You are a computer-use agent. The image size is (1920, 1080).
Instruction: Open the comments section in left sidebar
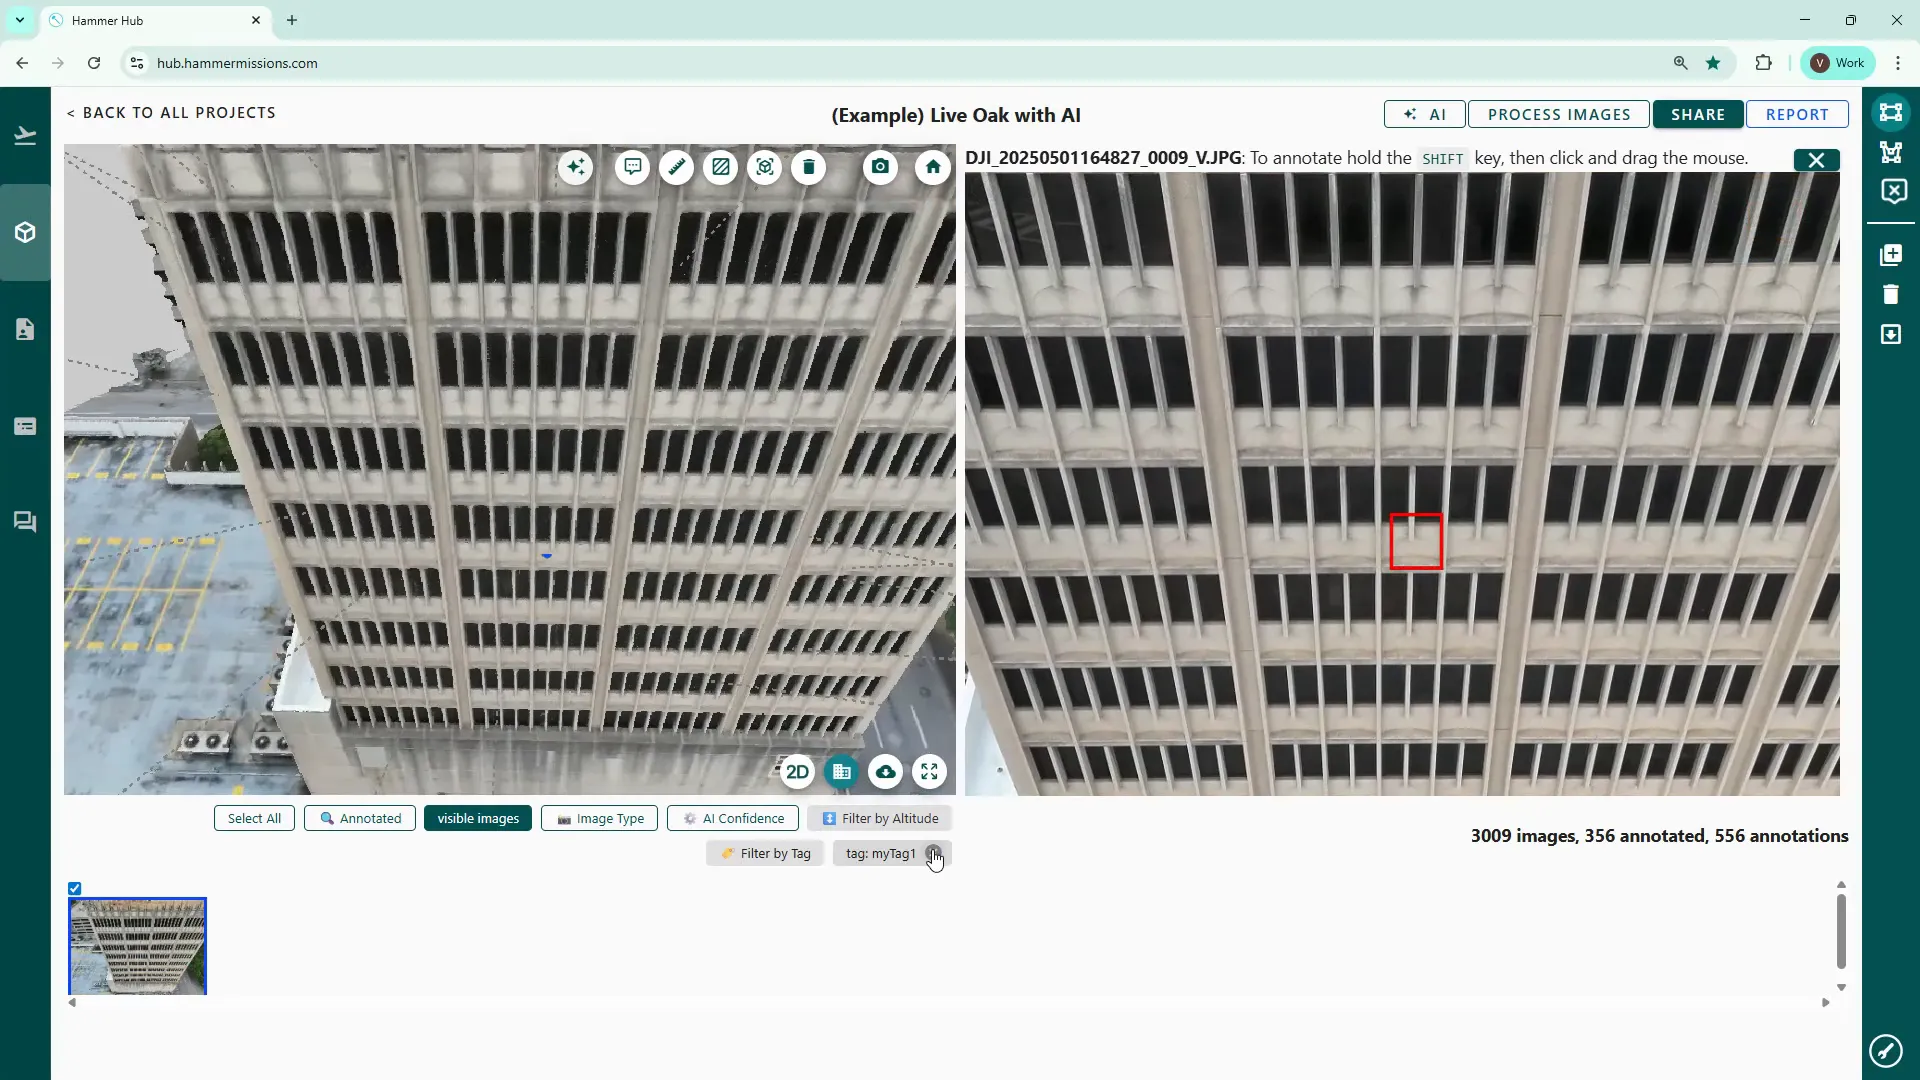25,522
